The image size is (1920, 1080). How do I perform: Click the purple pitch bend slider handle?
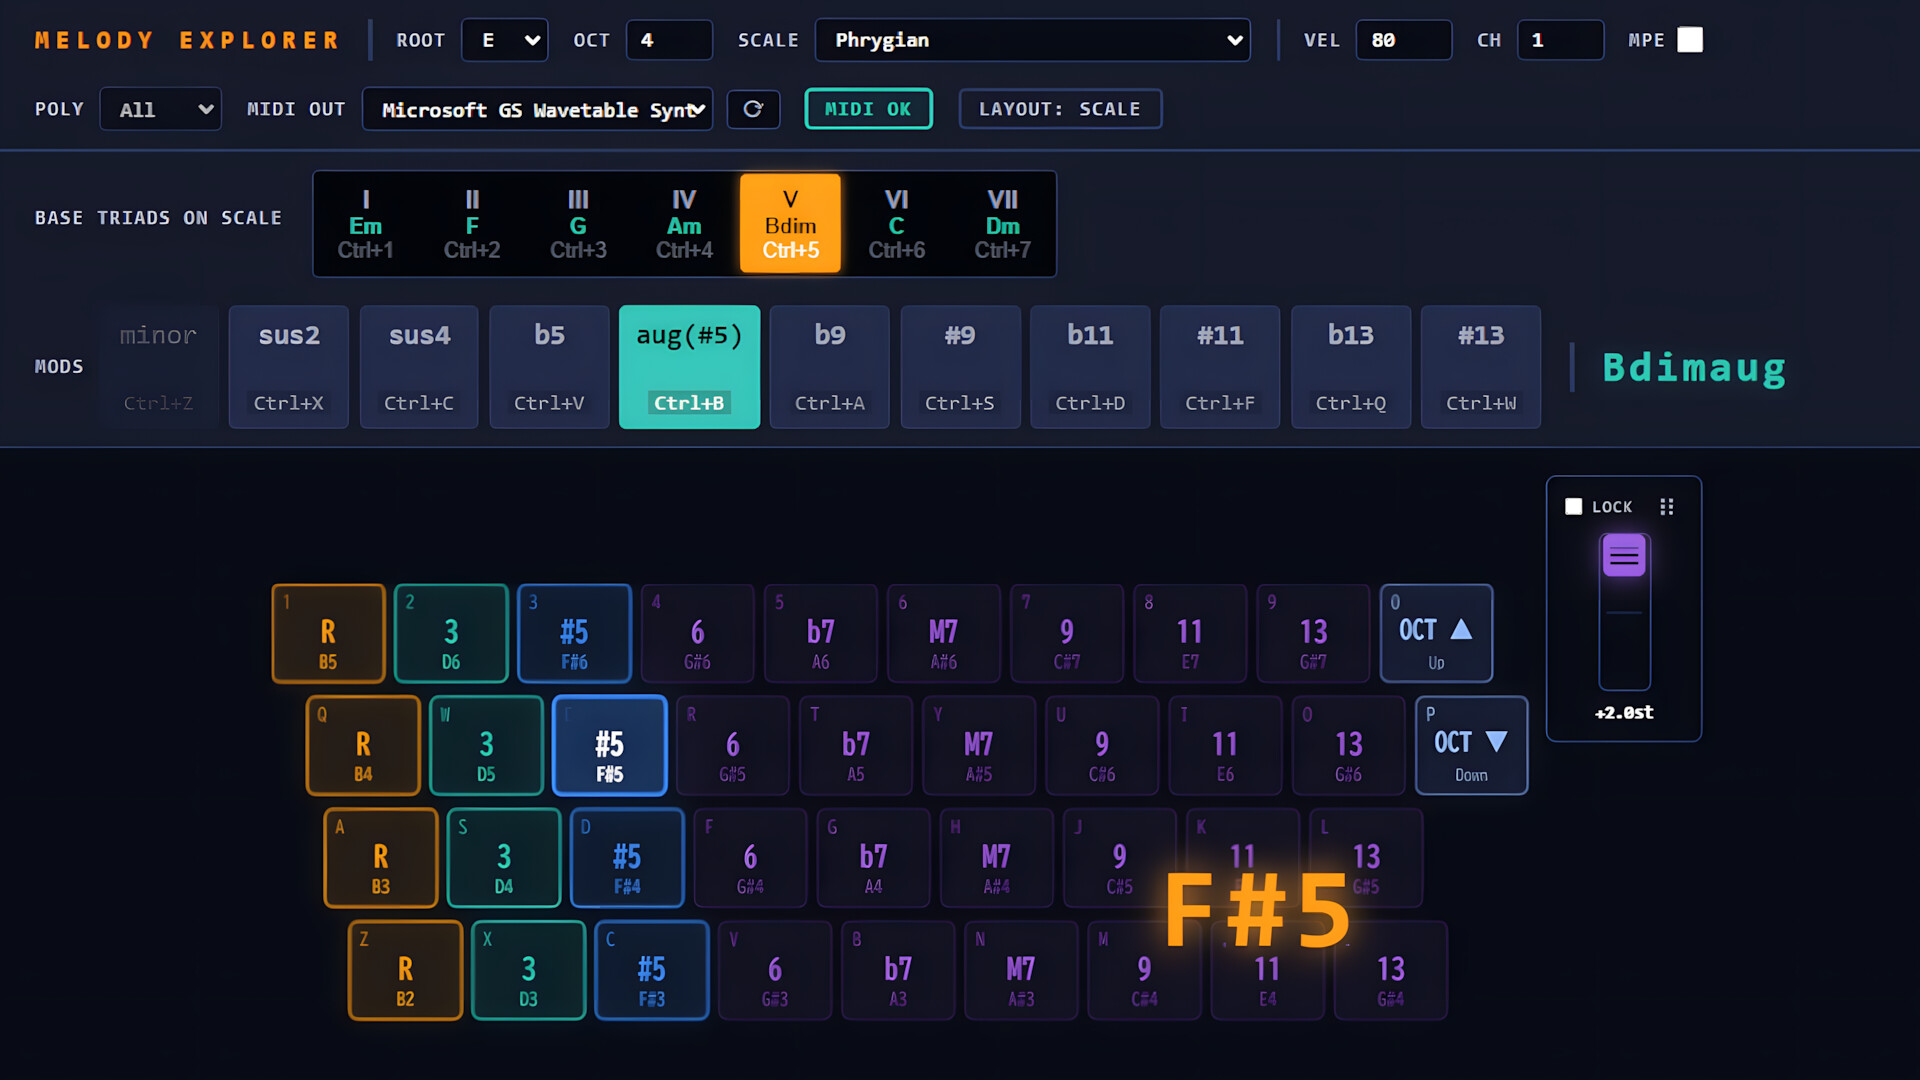pos(1624,556)
